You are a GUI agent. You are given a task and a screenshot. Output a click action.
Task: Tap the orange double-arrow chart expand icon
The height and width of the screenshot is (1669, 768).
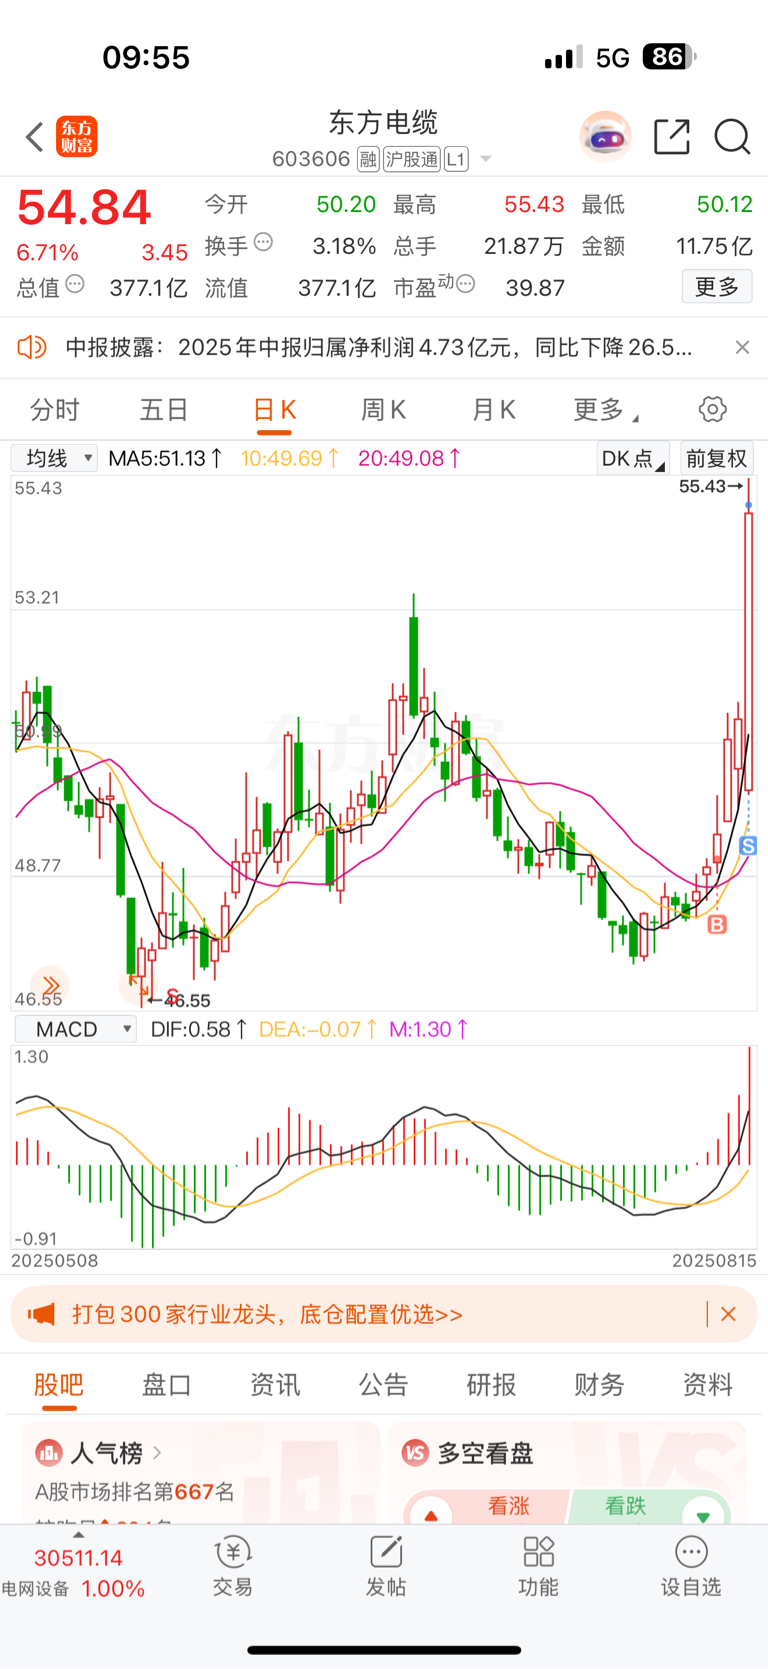coord(50,986)
